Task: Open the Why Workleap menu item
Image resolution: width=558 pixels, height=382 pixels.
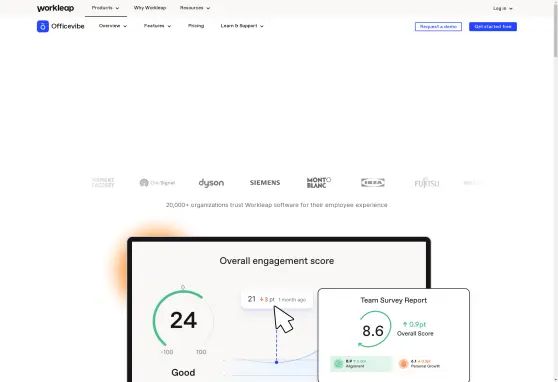Action: (150, 8)
